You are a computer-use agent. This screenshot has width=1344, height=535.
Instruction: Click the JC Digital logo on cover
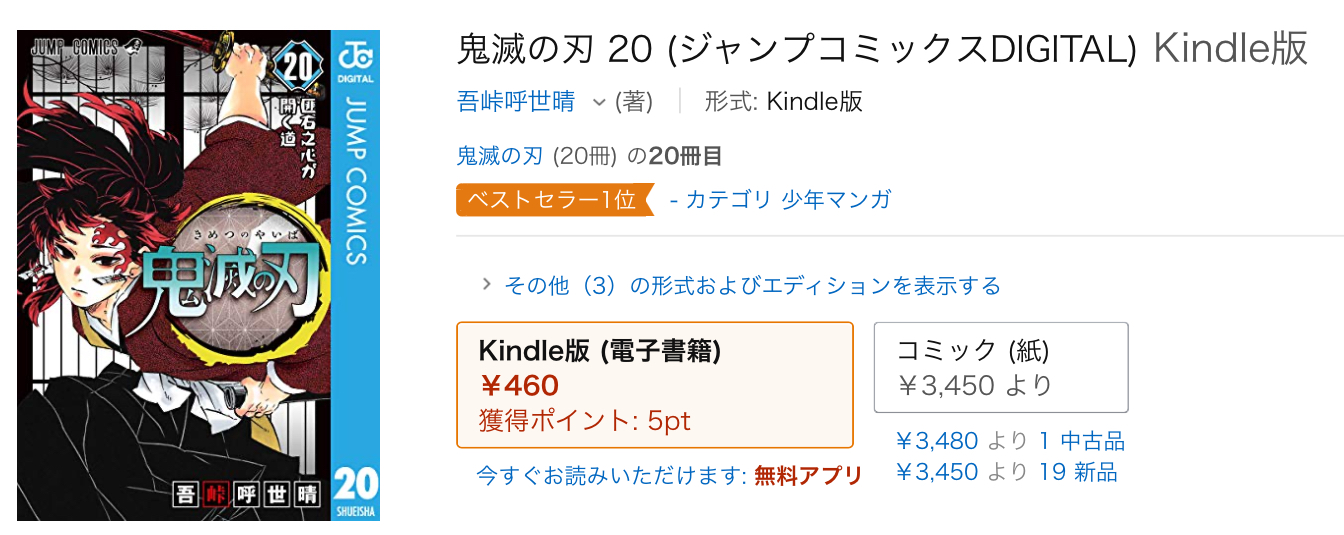pos(357,59)
